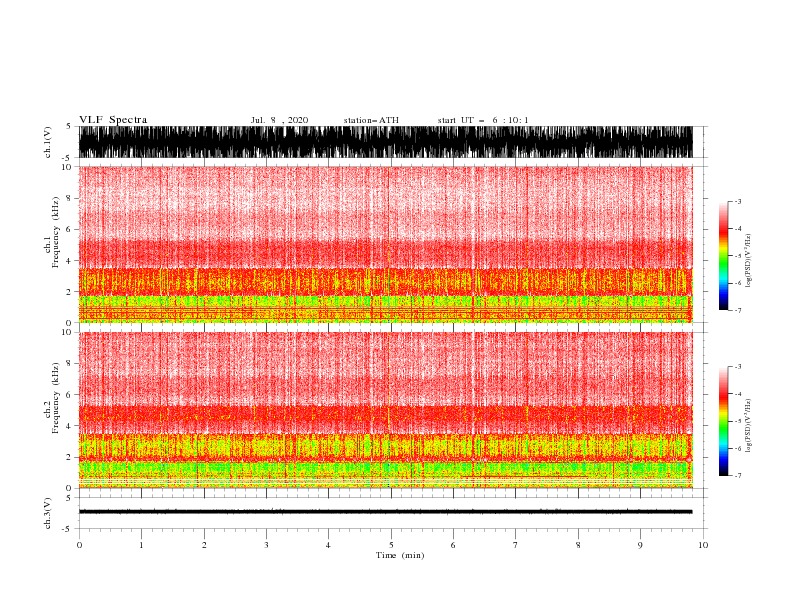Viewport: 792px width, 612px height.
Task: Click the "-7" label on ch.1 color scale
Action: (x=737, y=310)
